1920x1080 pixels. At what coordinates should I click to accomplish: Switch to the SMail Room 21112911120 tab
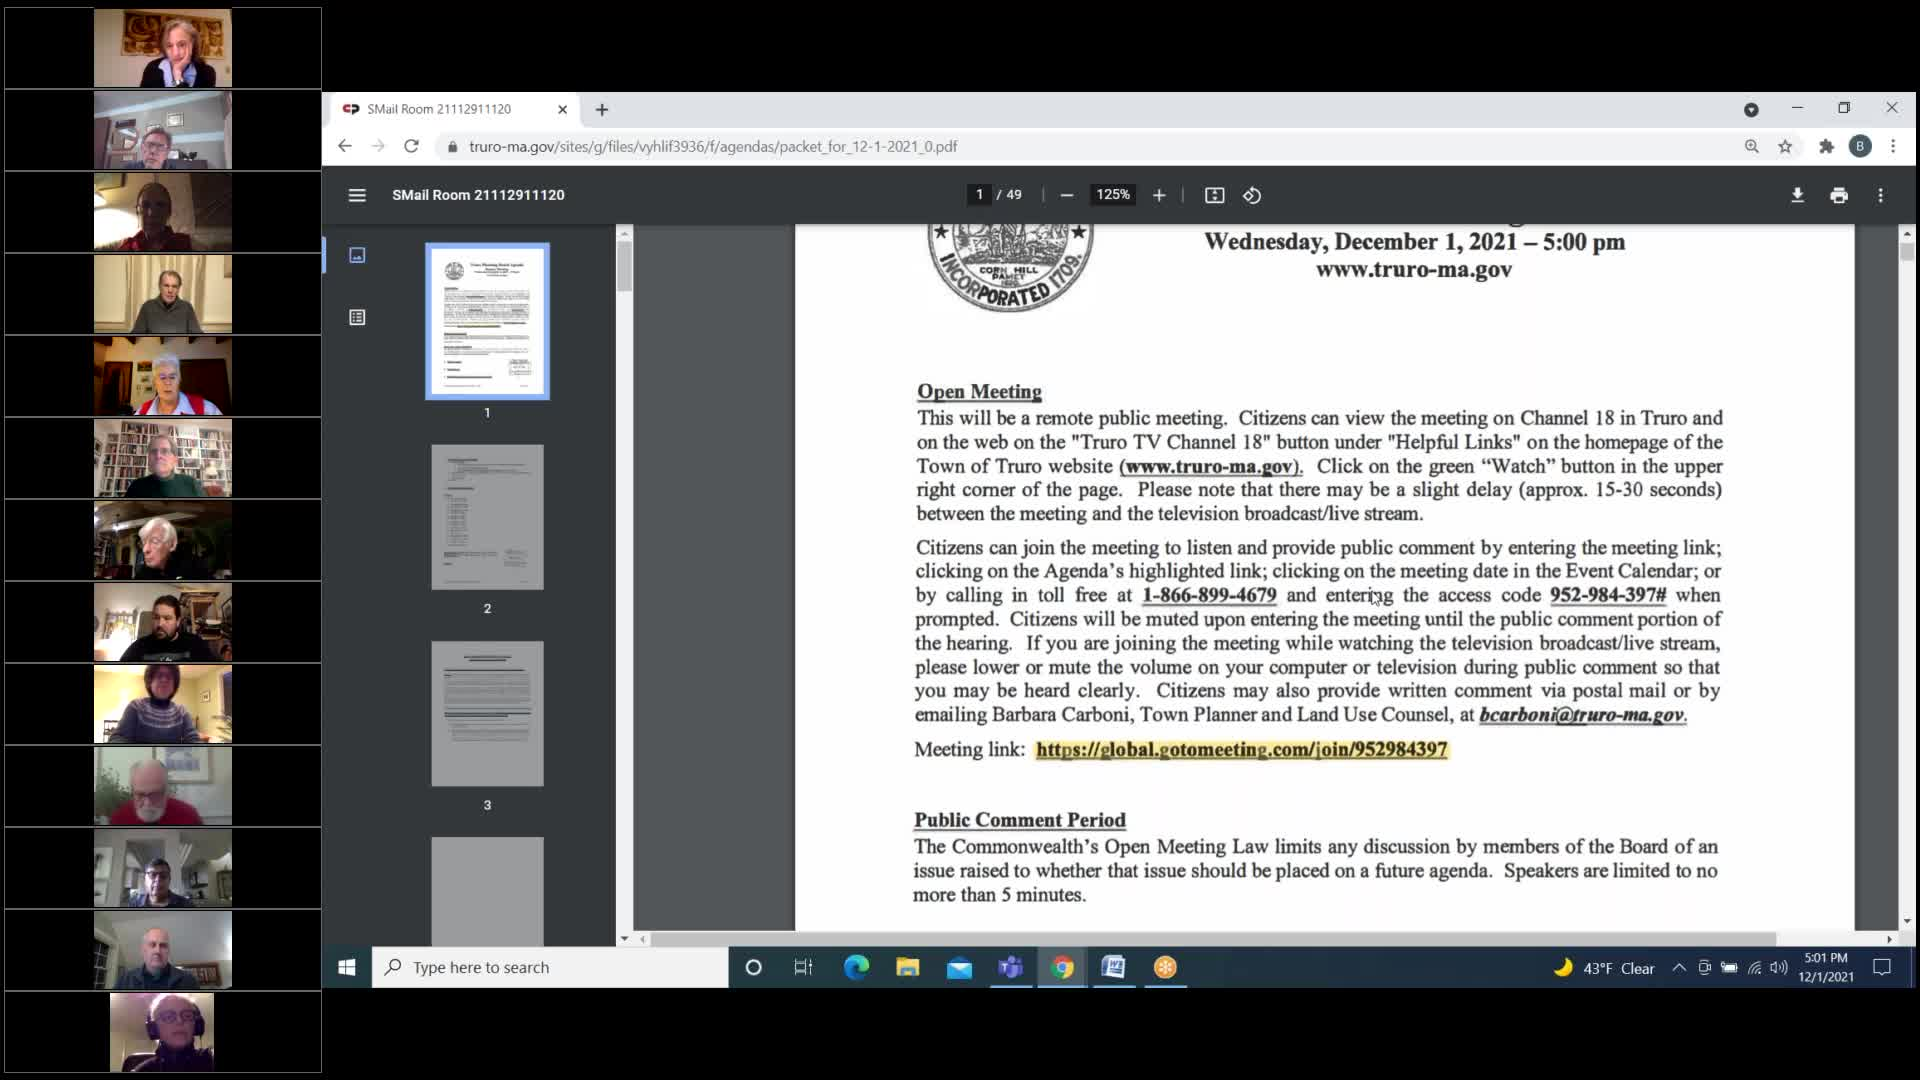(x=440, y=110)
